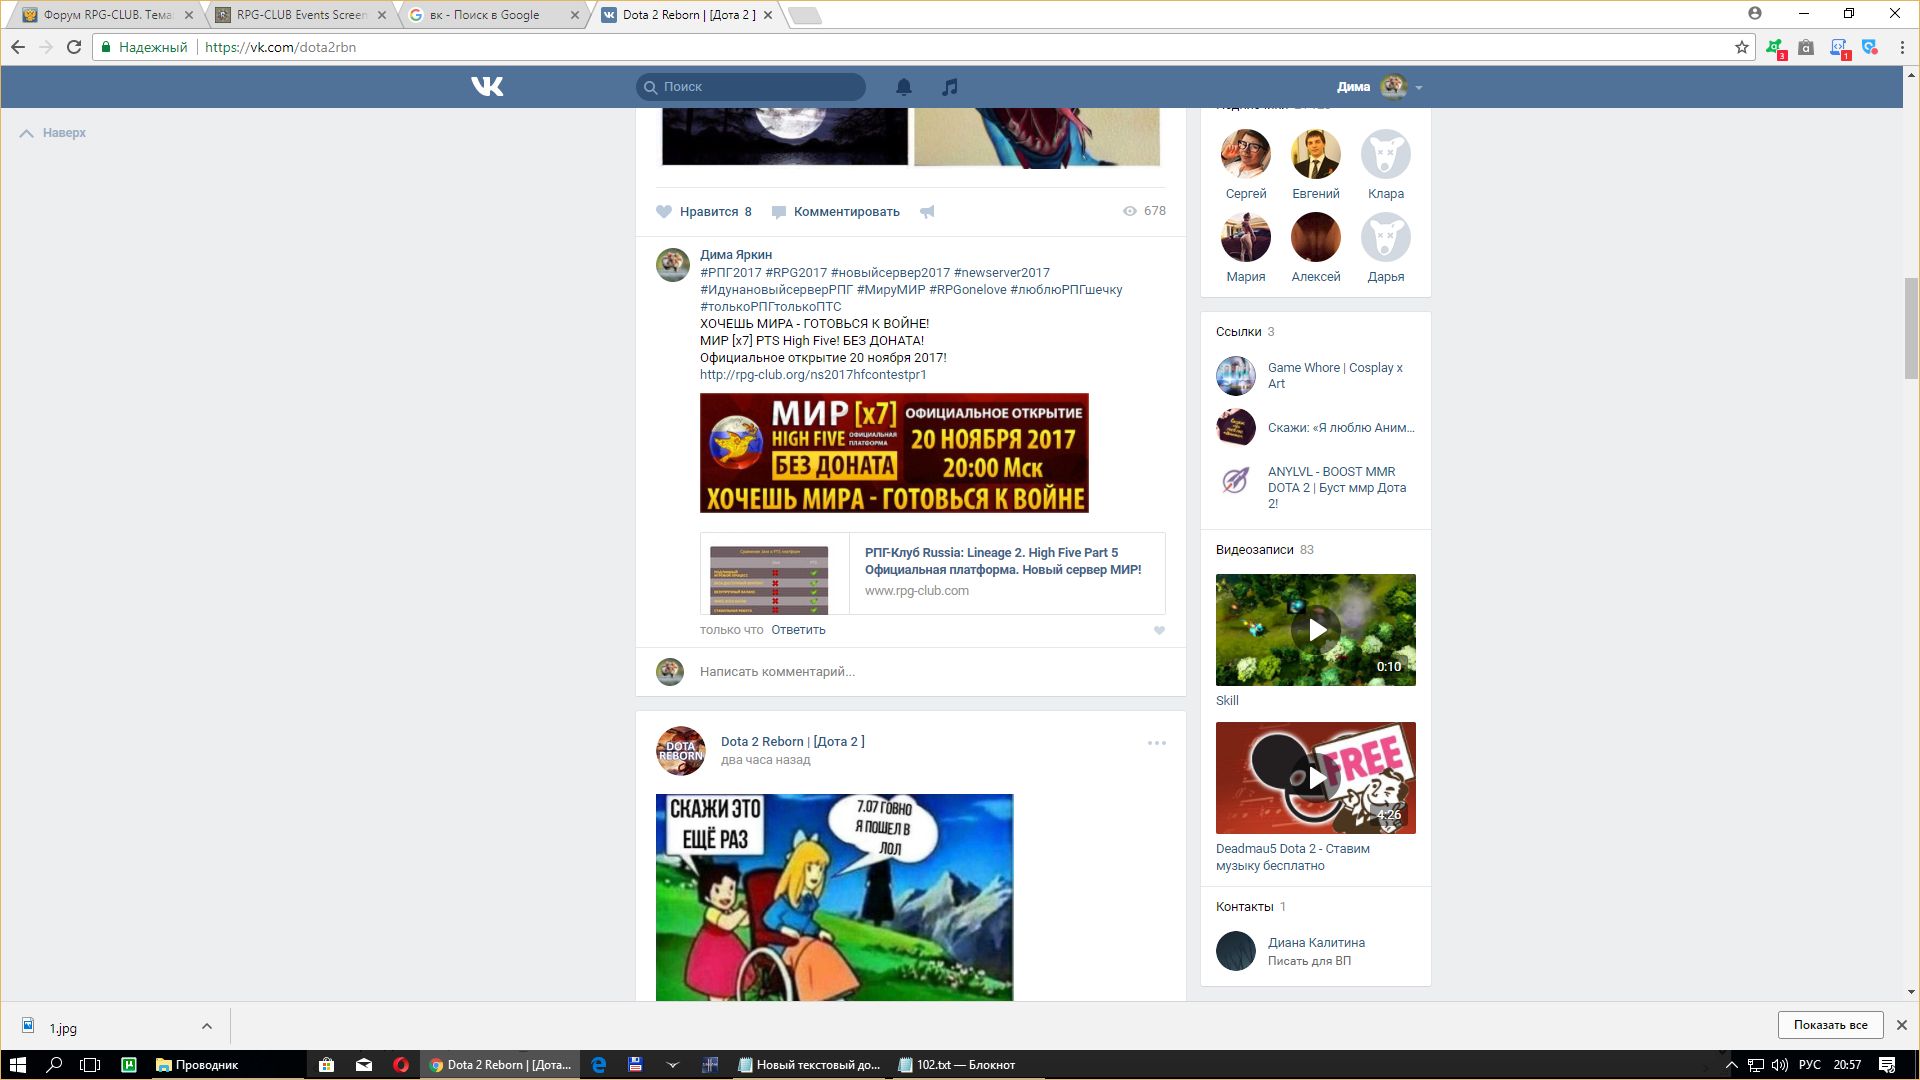Switch to RPG-CLUB Events Screen tab
Screen dimensions: 1920x1080
click(x=301, y=15)
